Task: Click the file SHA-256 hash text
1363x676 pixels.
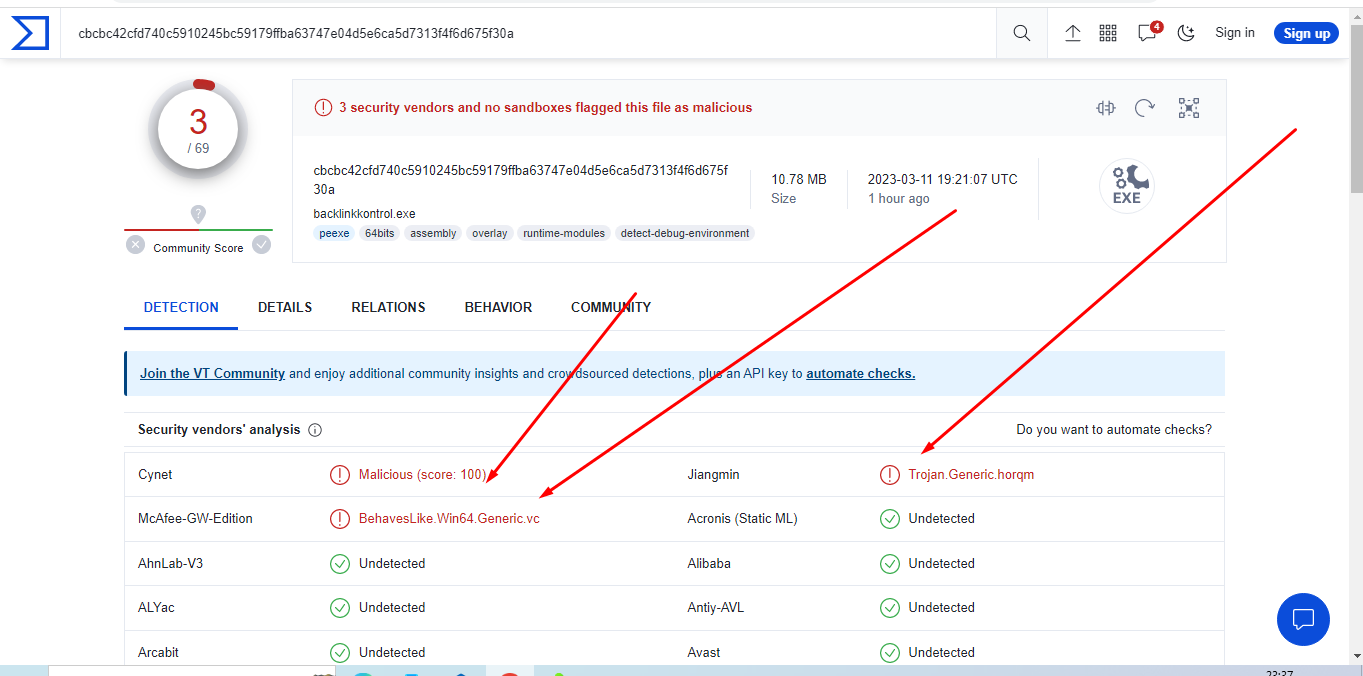Action: 521,180
